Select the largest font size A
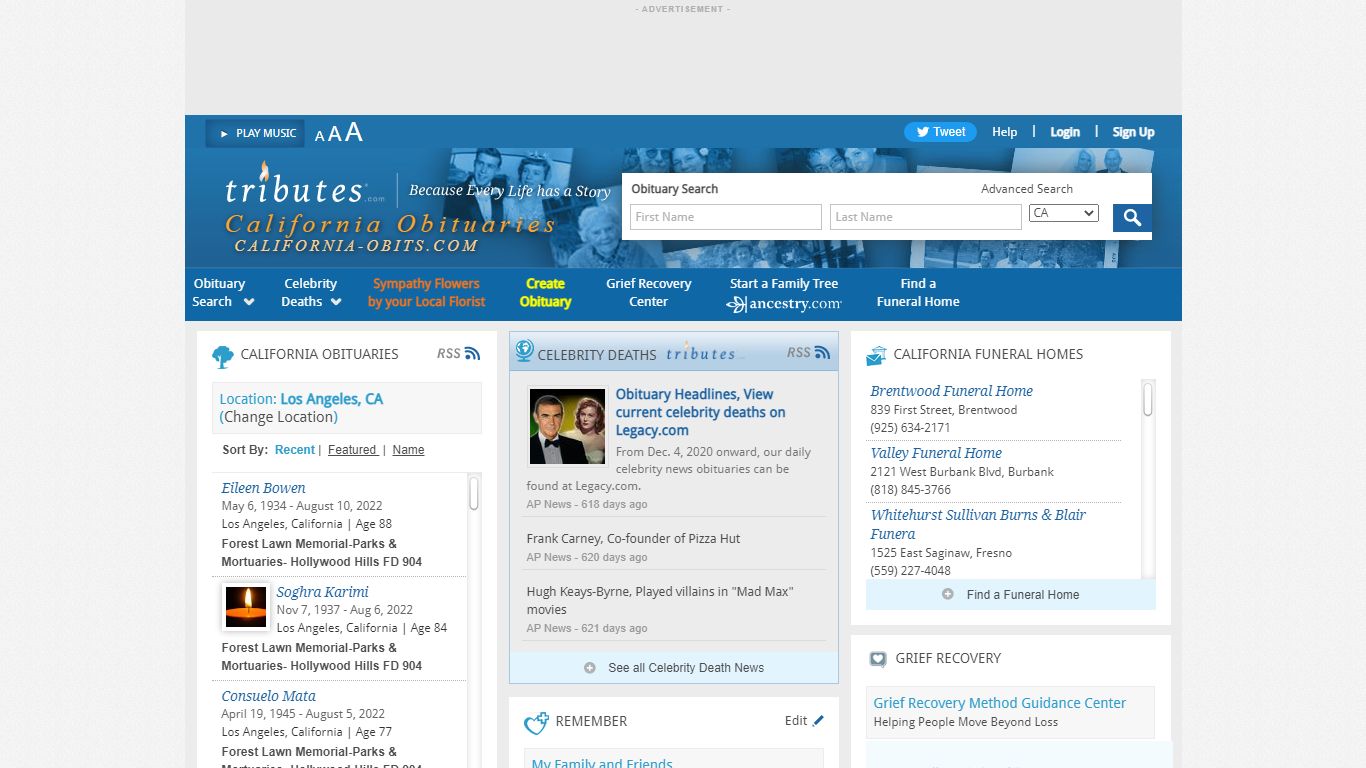 coord(353,132)
